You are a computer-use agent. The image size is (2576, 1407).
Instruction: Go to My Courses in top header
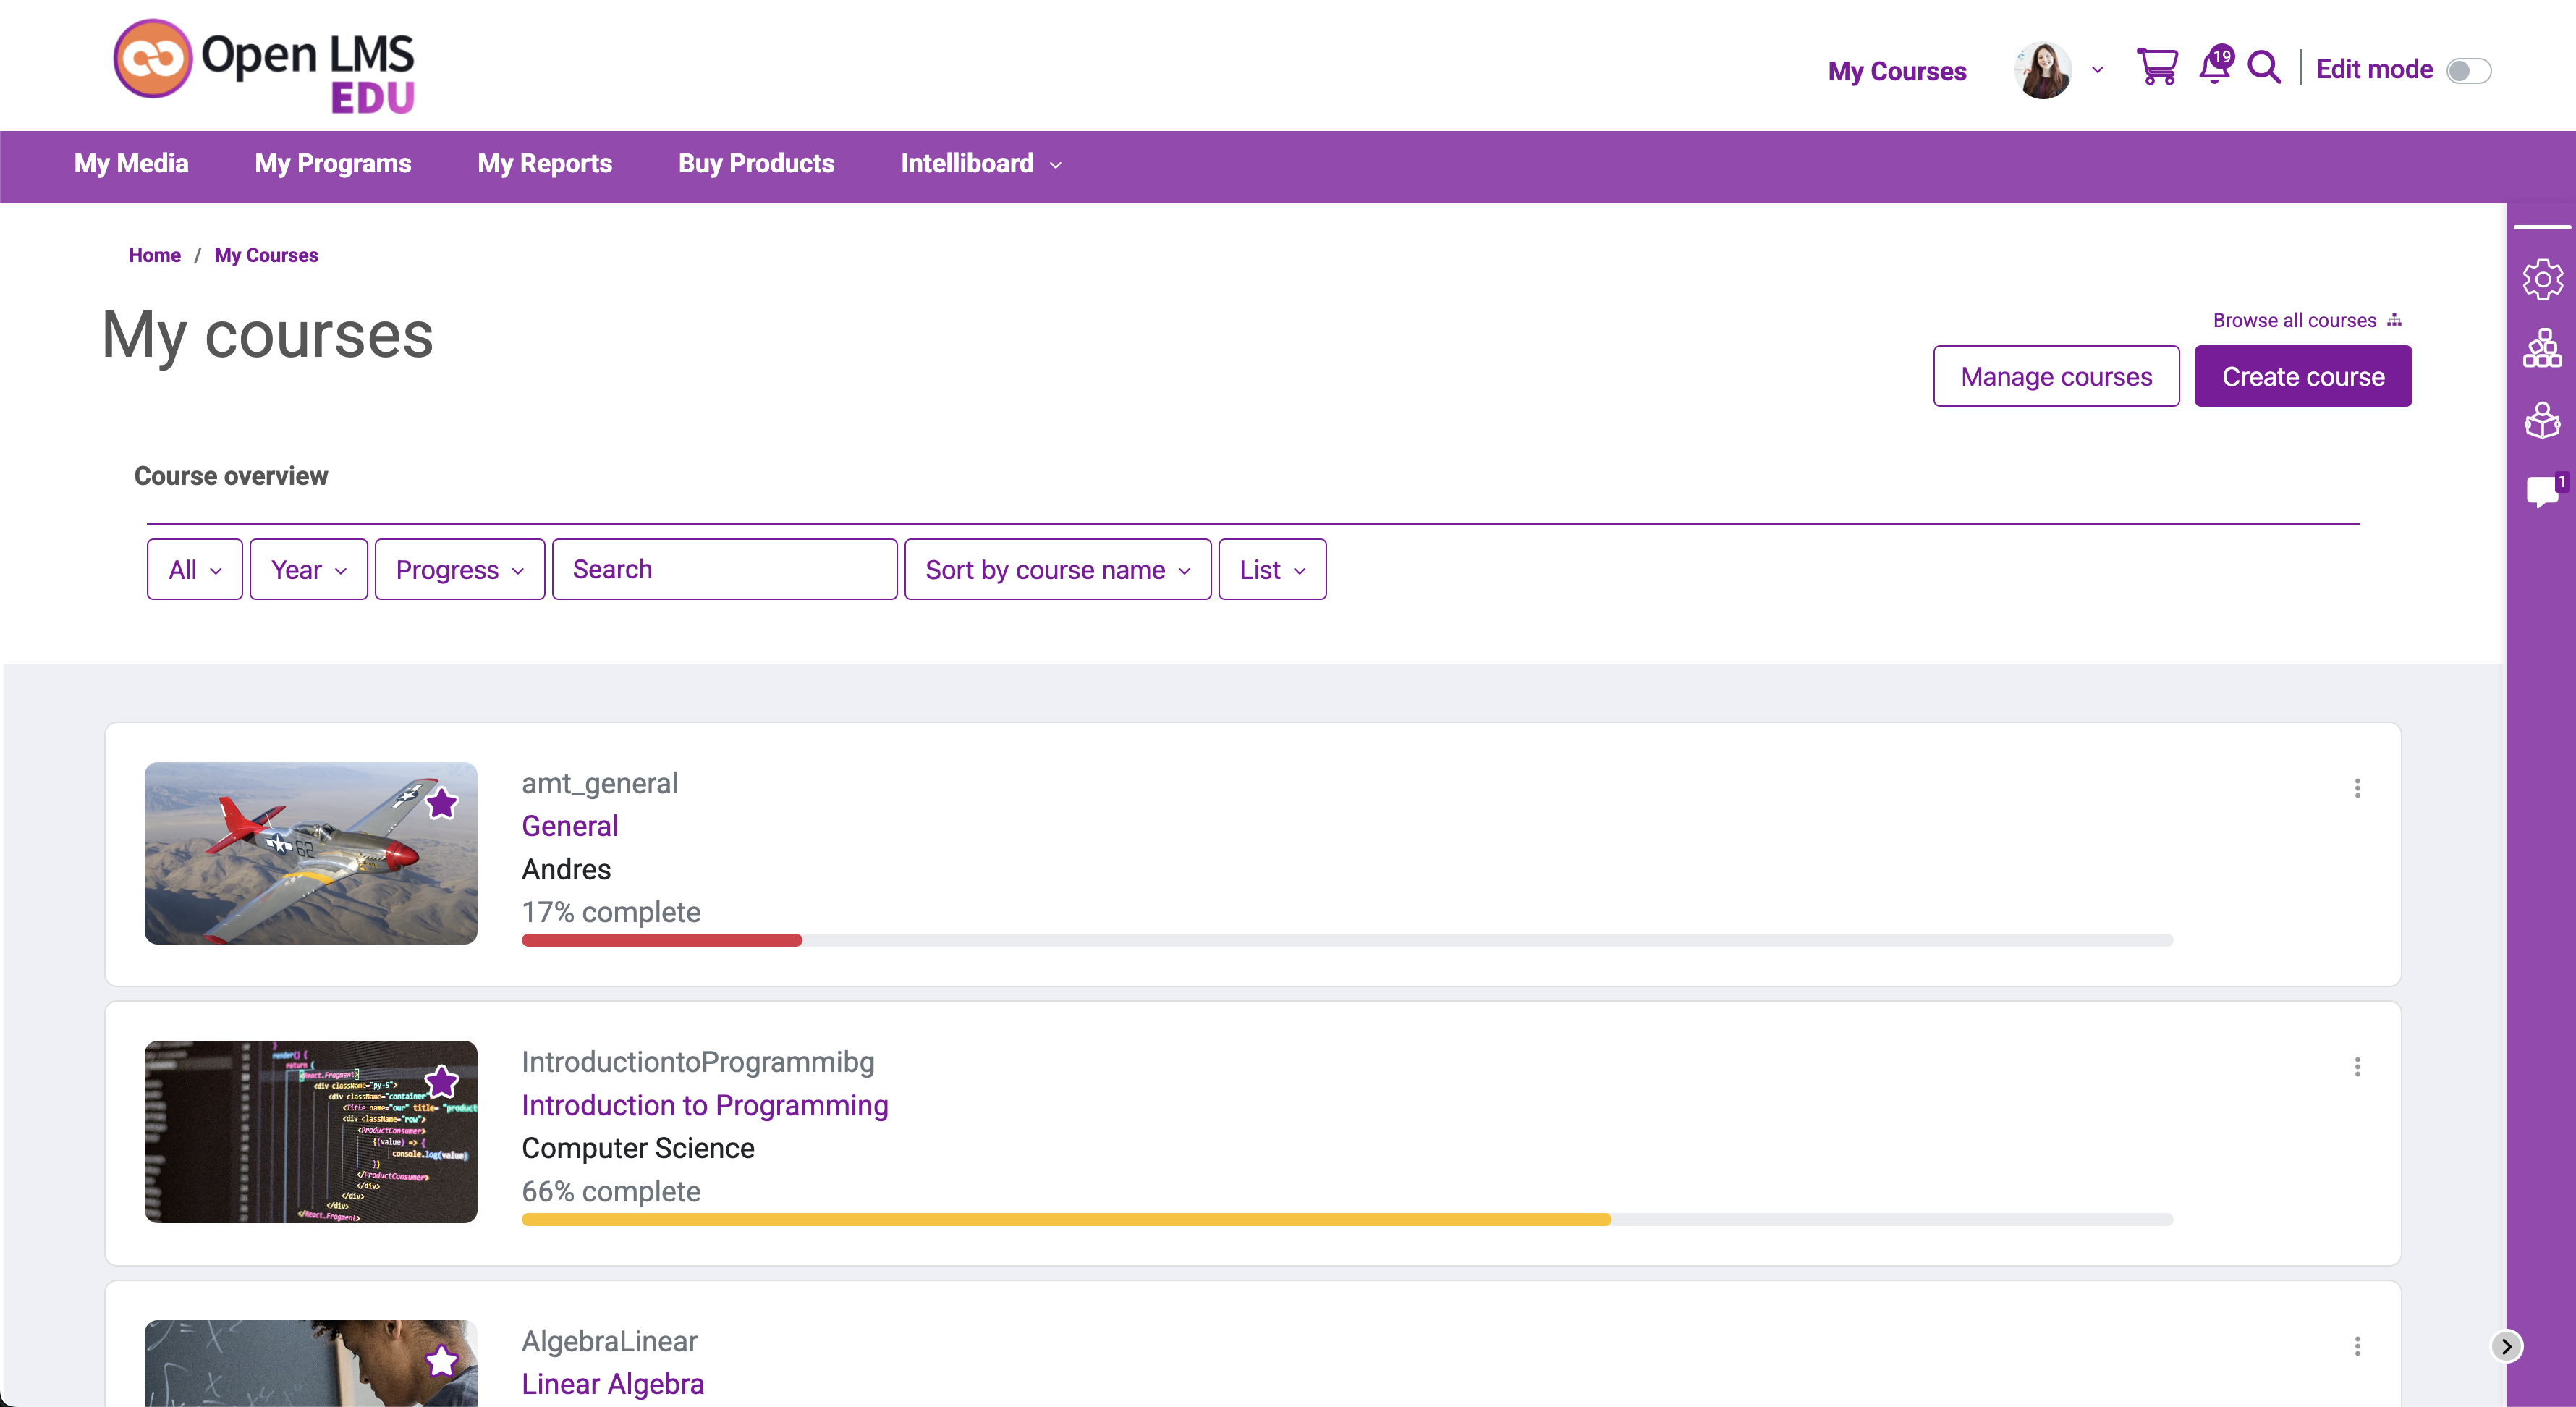click(x=1897, y=71)
